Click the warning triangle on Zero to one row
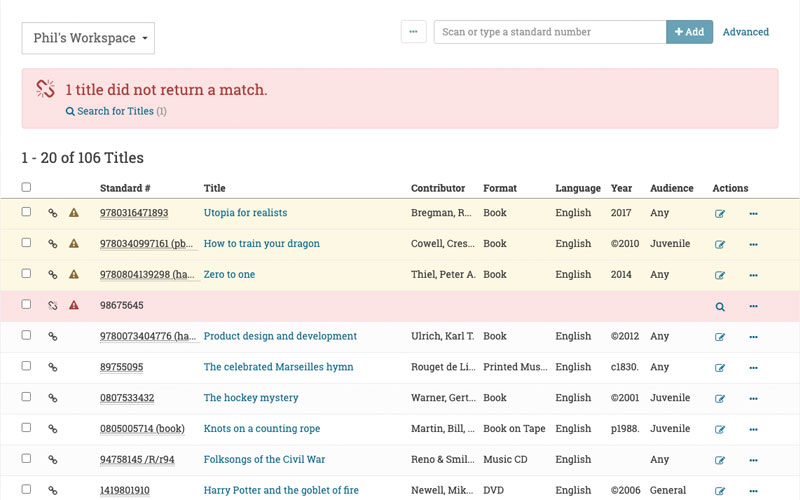The height and width of the screenshot is (500, 800). point(74,274)
